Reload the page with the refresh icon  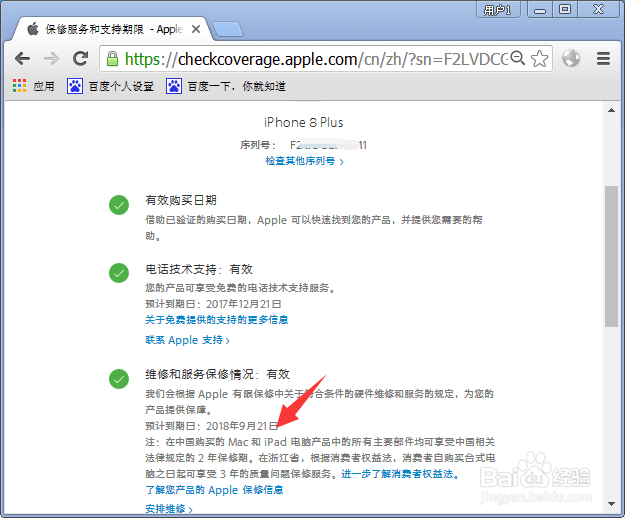(80, 59)
